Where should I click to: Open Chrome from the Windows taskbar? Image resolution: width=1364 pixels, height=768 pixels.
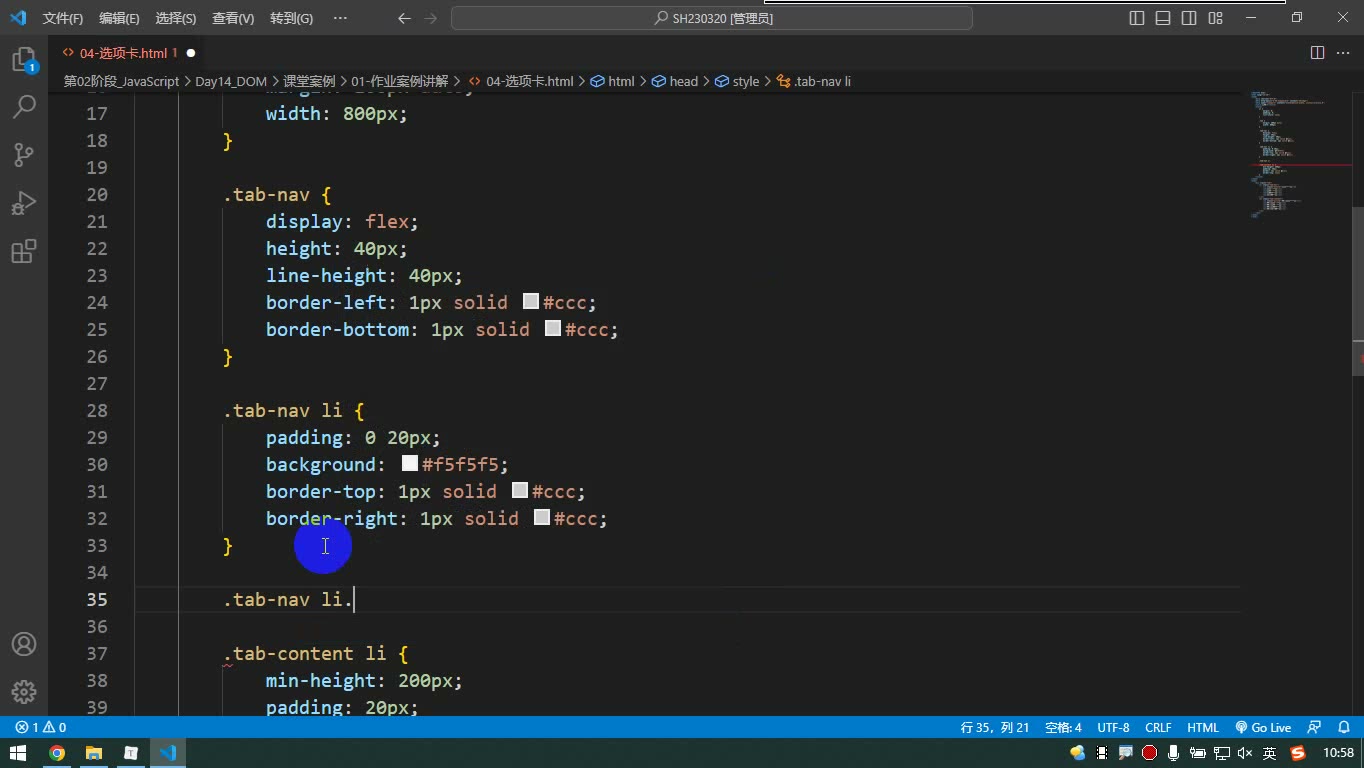57,753
